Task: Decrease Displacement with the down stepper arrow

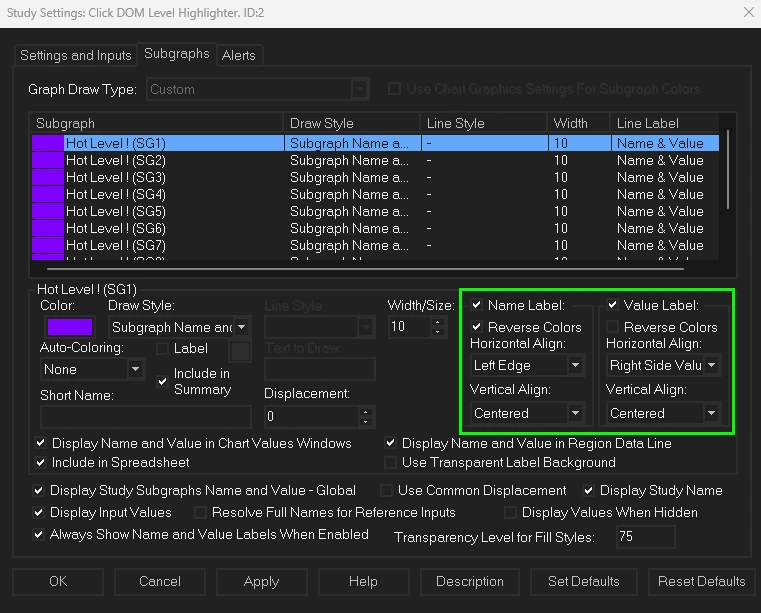Action: click(366, 421)
